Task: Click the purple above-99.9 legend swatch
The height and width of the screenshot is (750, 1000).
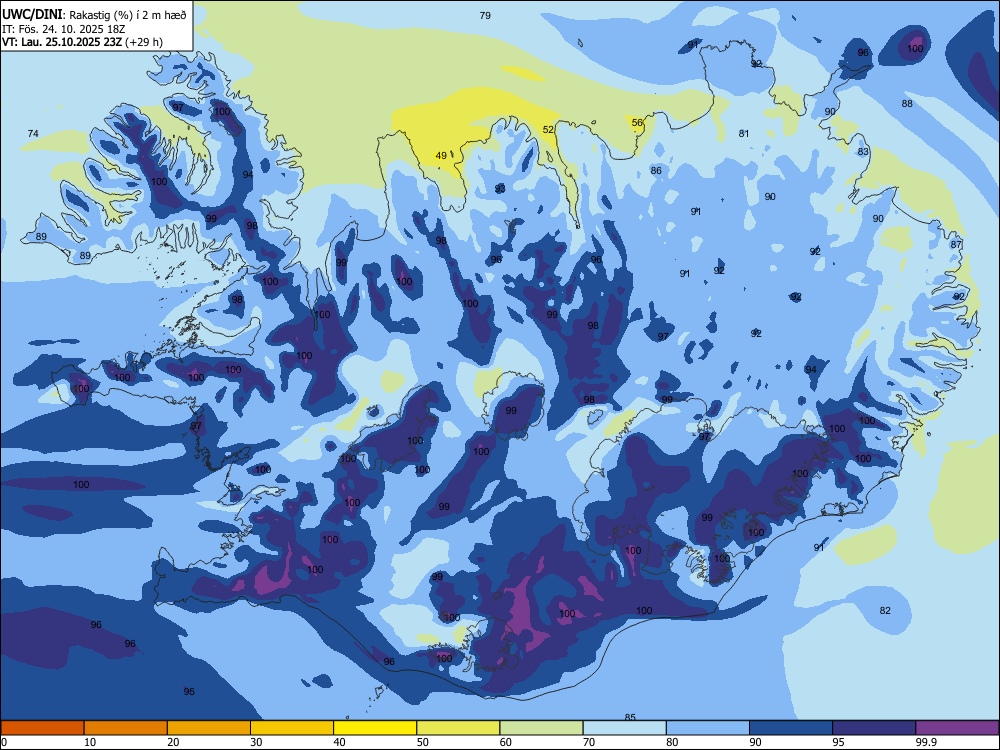Action: pos(957,728)
